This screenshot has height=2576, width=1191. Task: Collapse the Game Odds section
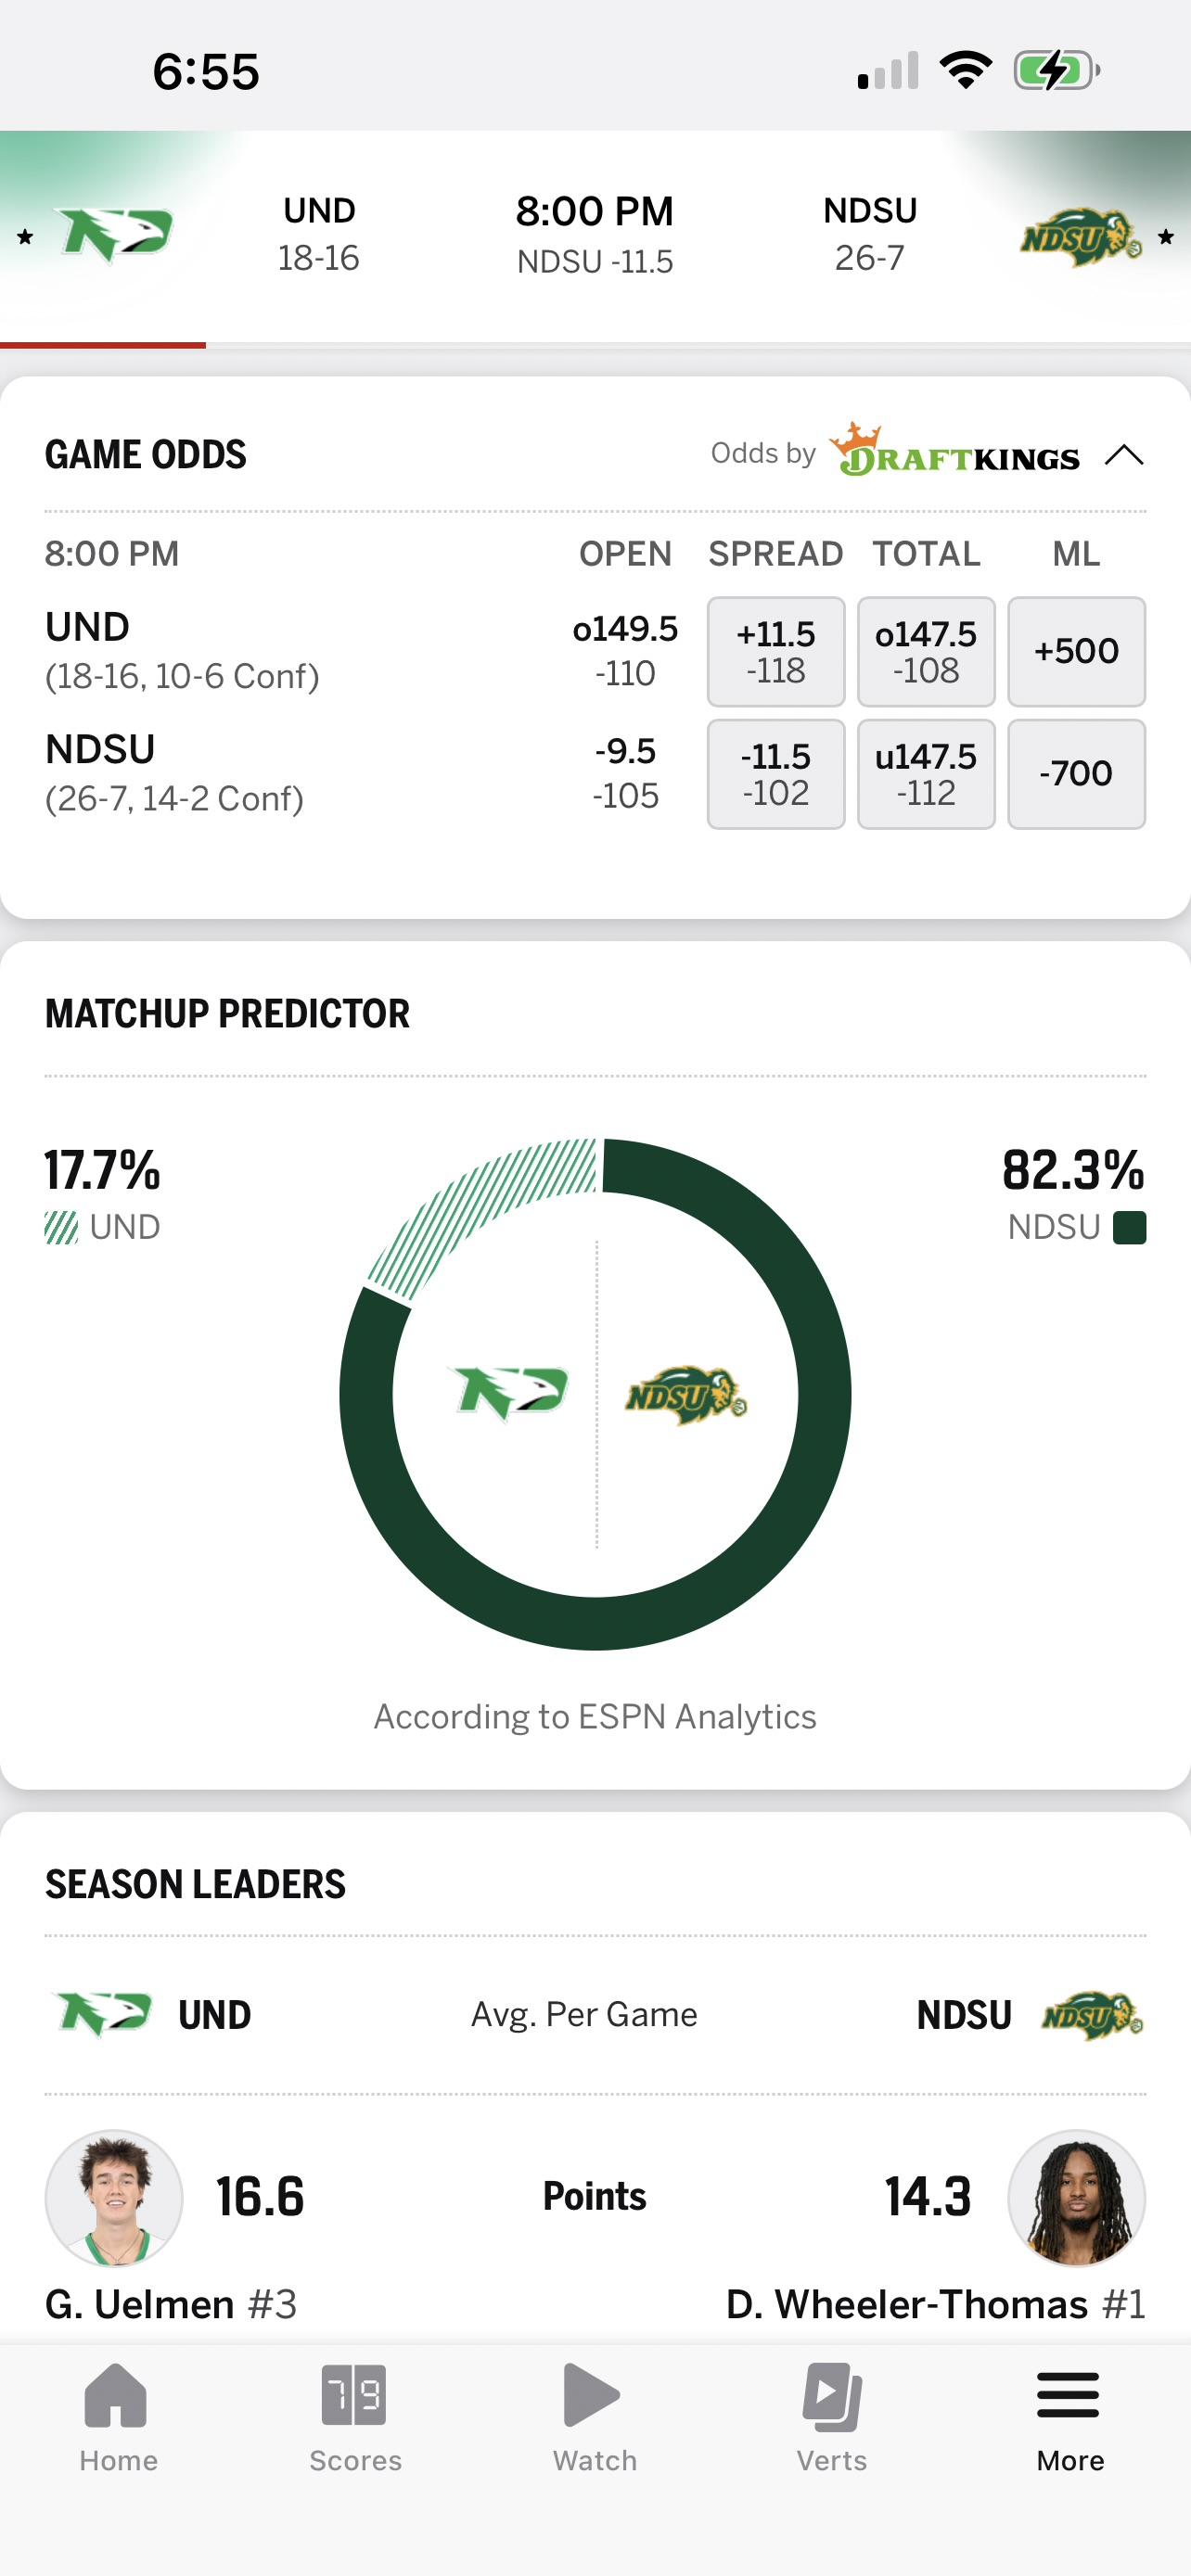coord(1124,455)
